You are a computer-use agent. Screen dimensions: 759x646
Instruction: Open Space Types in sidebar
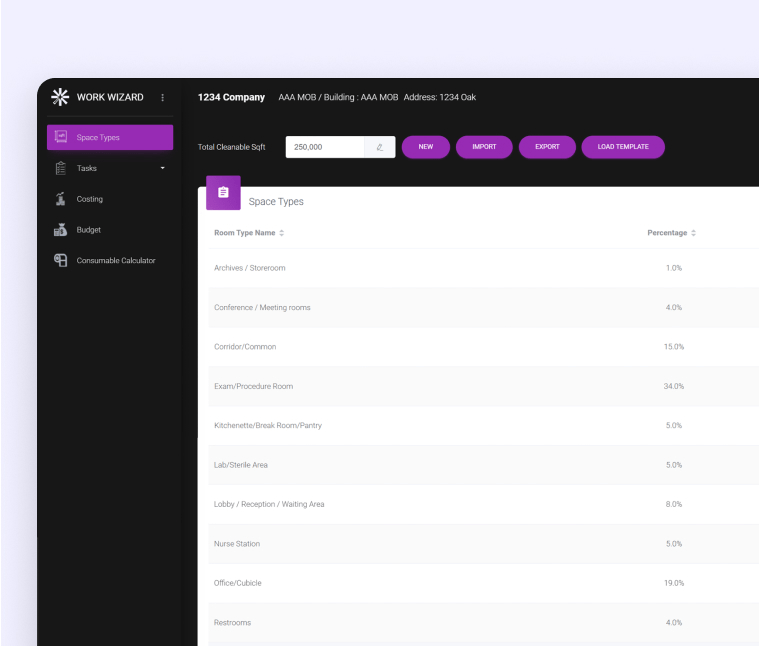click(110, 137)
